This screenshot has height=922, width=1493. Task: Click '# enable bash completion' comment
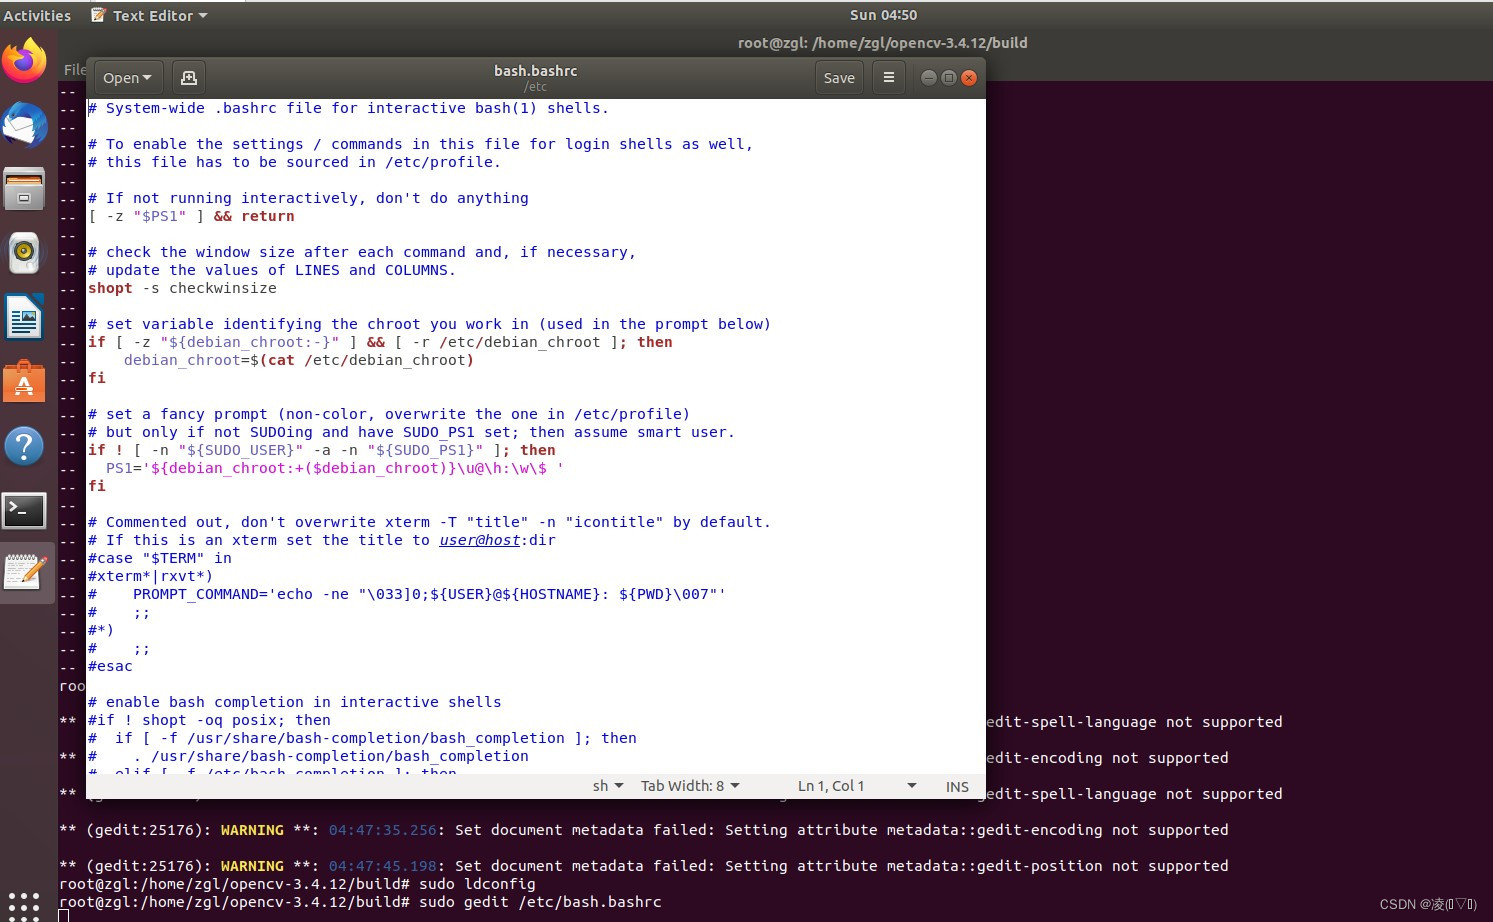(295, 702)
